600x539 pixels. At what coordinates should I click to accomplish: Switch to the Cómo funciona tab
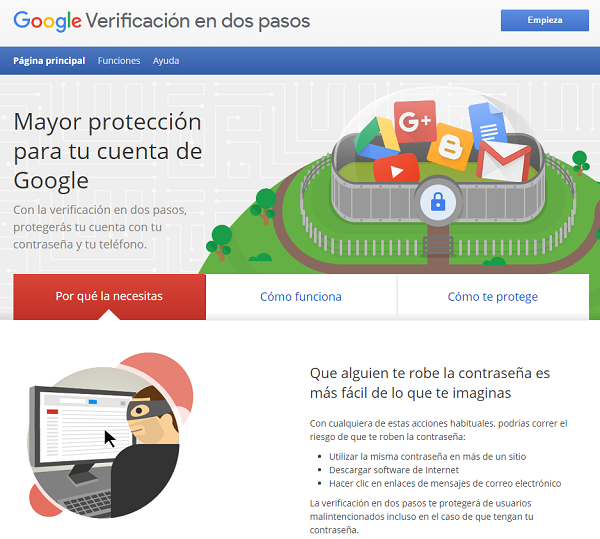[x=301, y=297]
